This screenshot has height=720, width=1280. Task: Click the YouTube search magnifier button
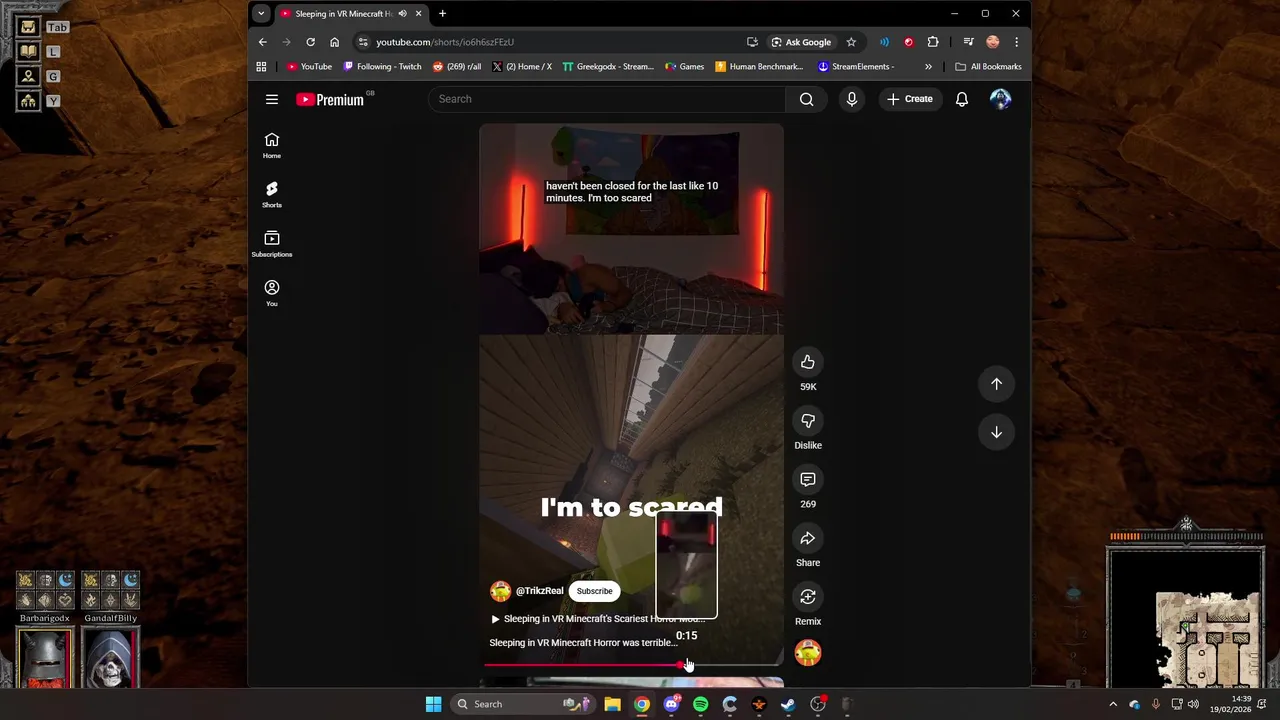coord(806,99)
